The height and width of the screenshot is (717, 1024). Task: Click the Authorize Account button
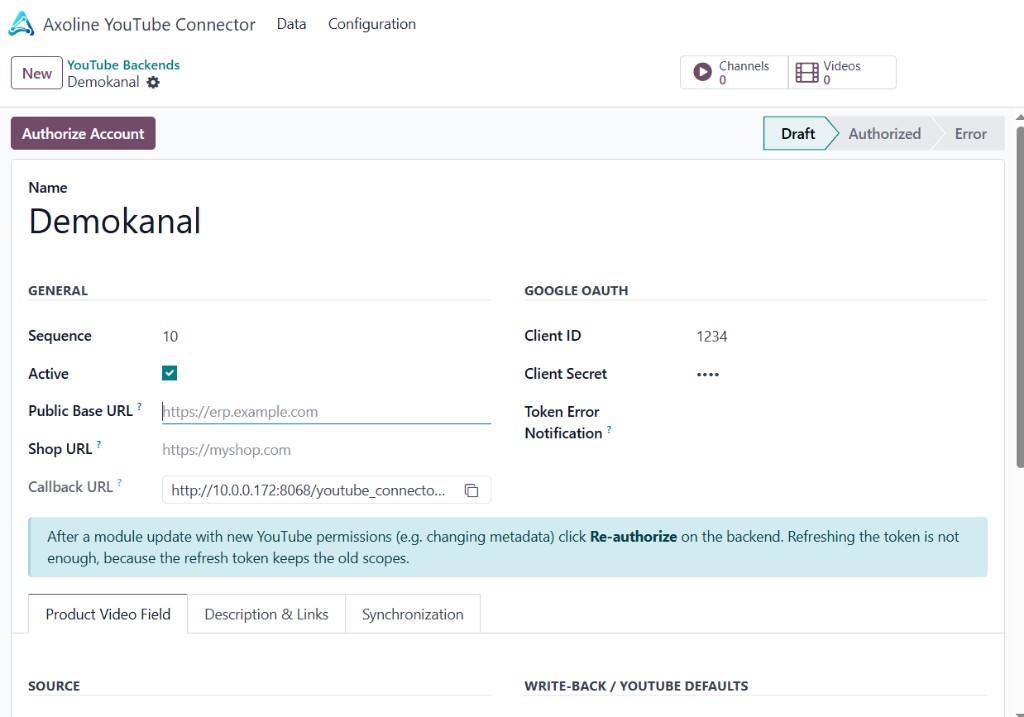[83, 133]
